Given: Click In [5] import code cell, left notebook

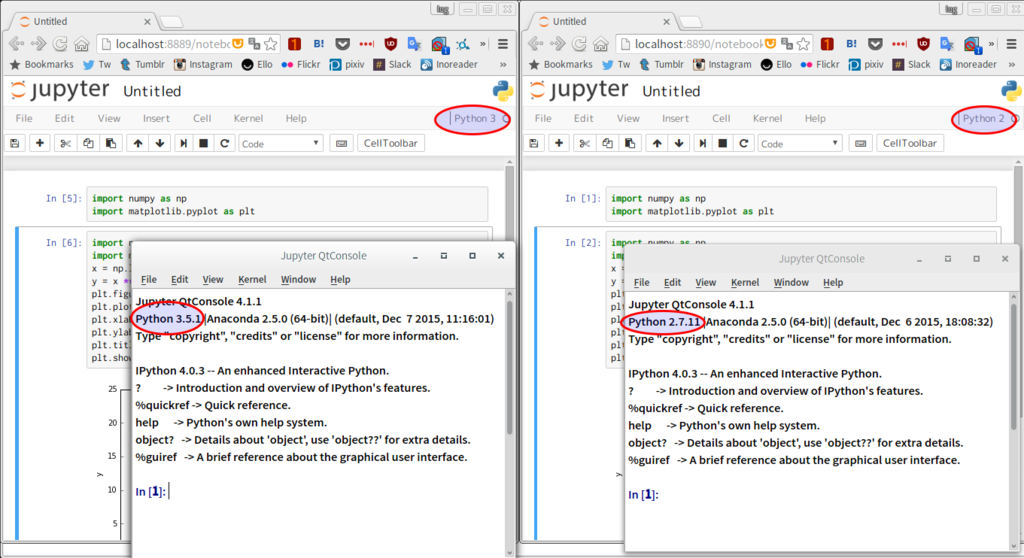Looking at the screenshot, I should pos(287,205).
